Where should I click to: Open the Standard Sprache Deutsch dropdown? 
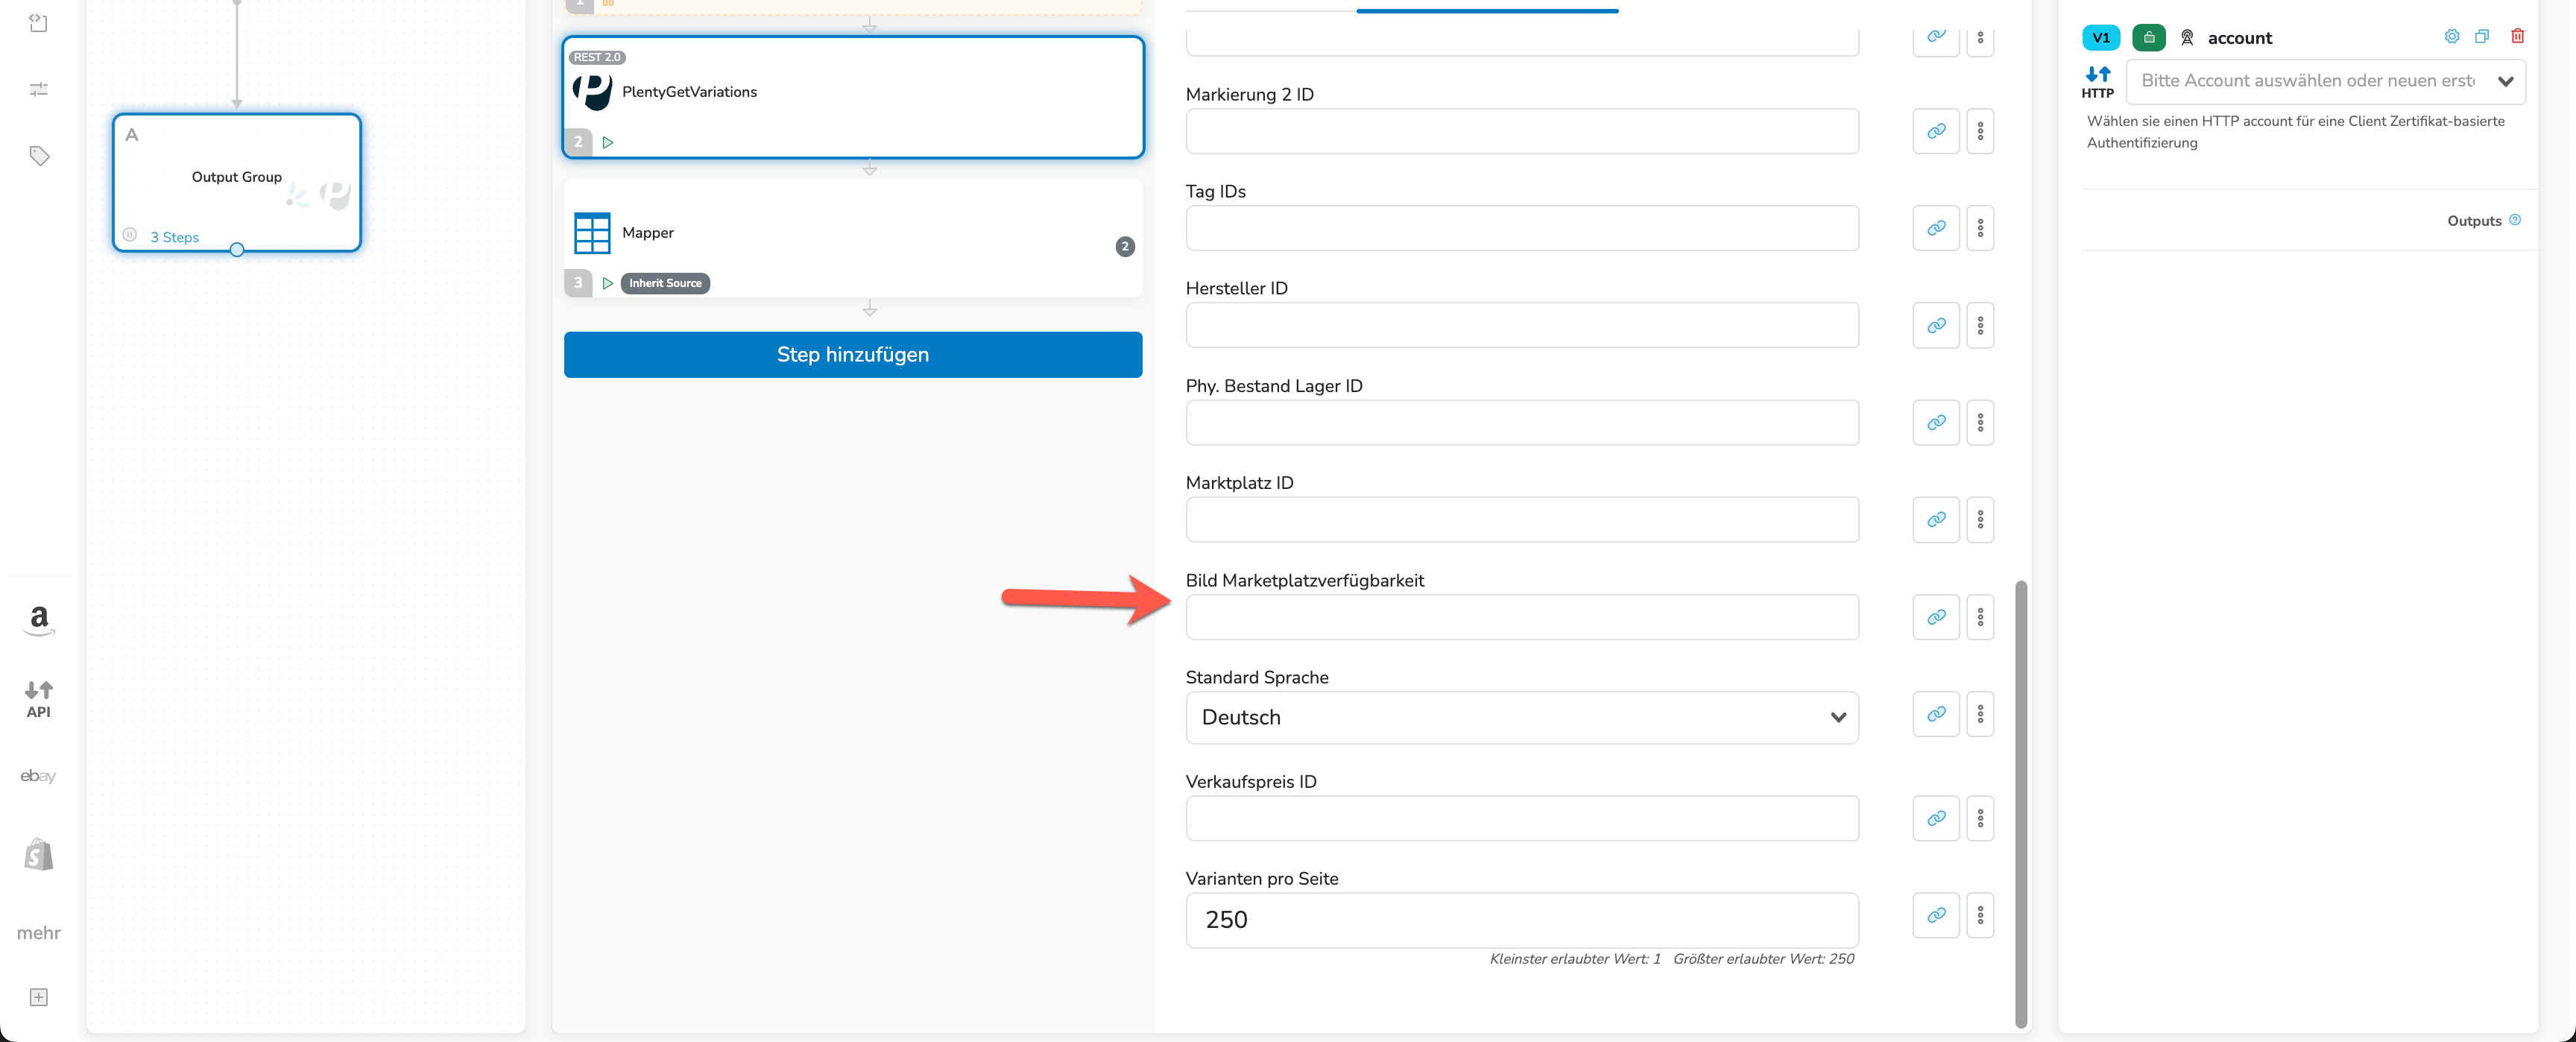(1521, 718)
